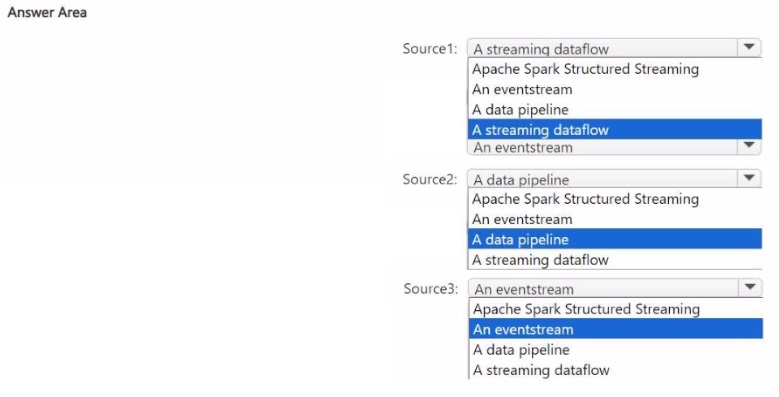This screenshot has height=397, width=779.
Task: Open the Source3 dropdown arrow
Action: click(x=750, y=288)
